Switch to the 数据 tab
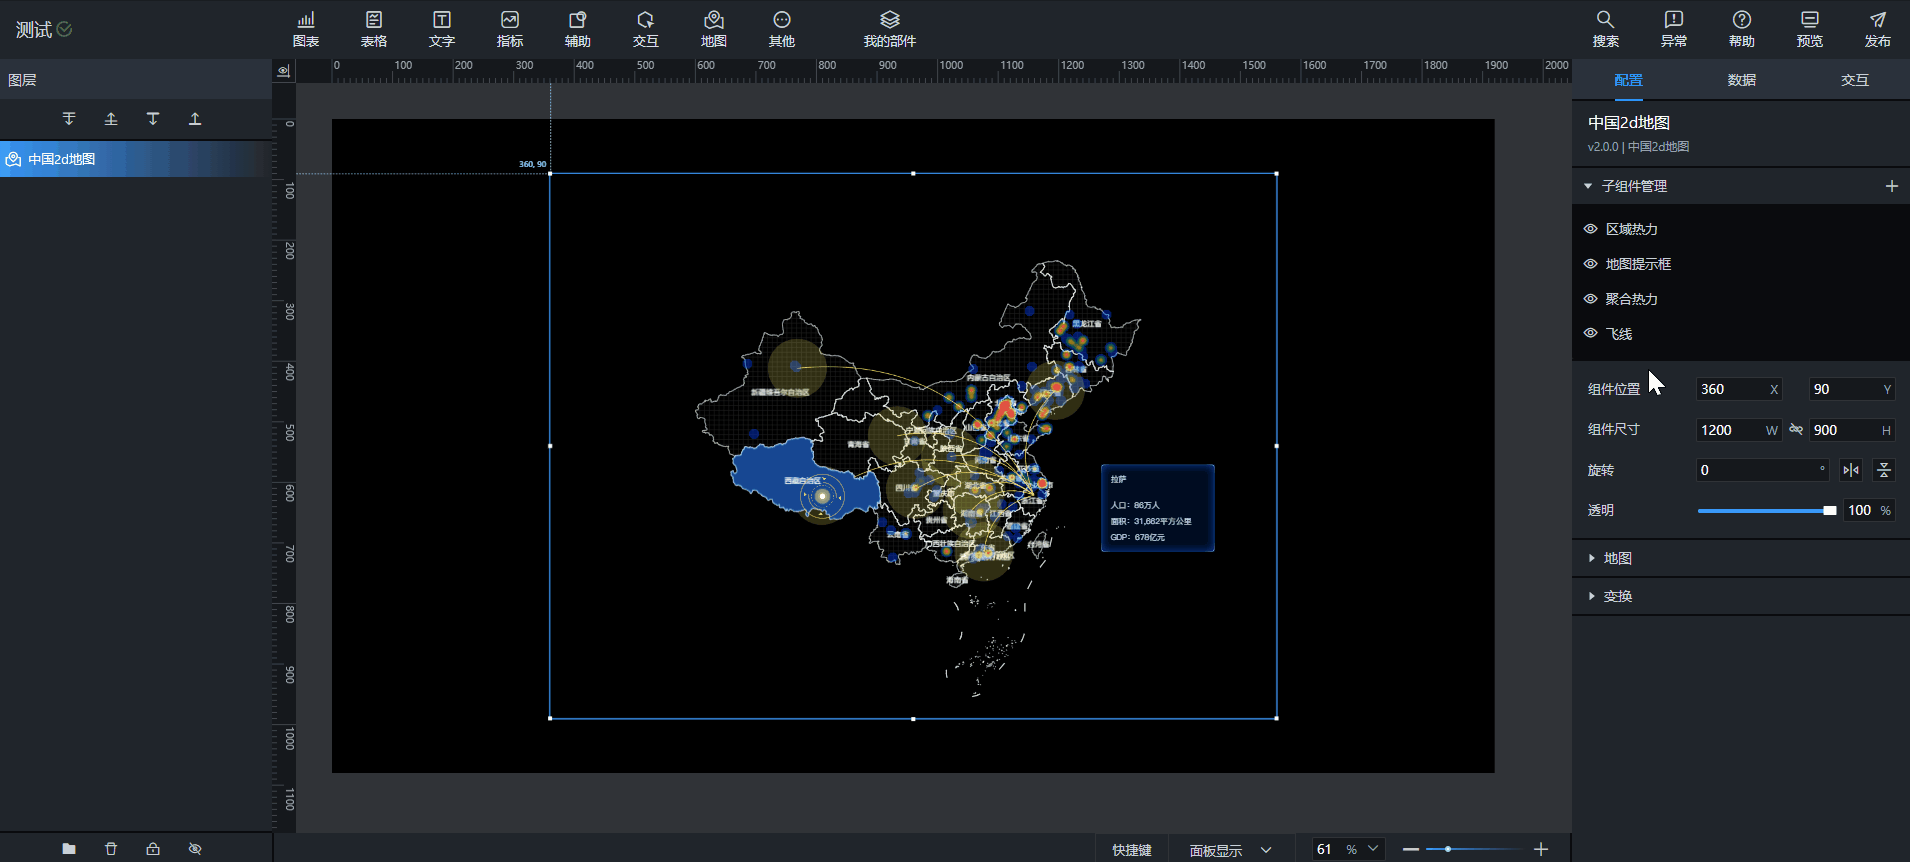The image size is (1910, 862). [x=1741, y=80]
